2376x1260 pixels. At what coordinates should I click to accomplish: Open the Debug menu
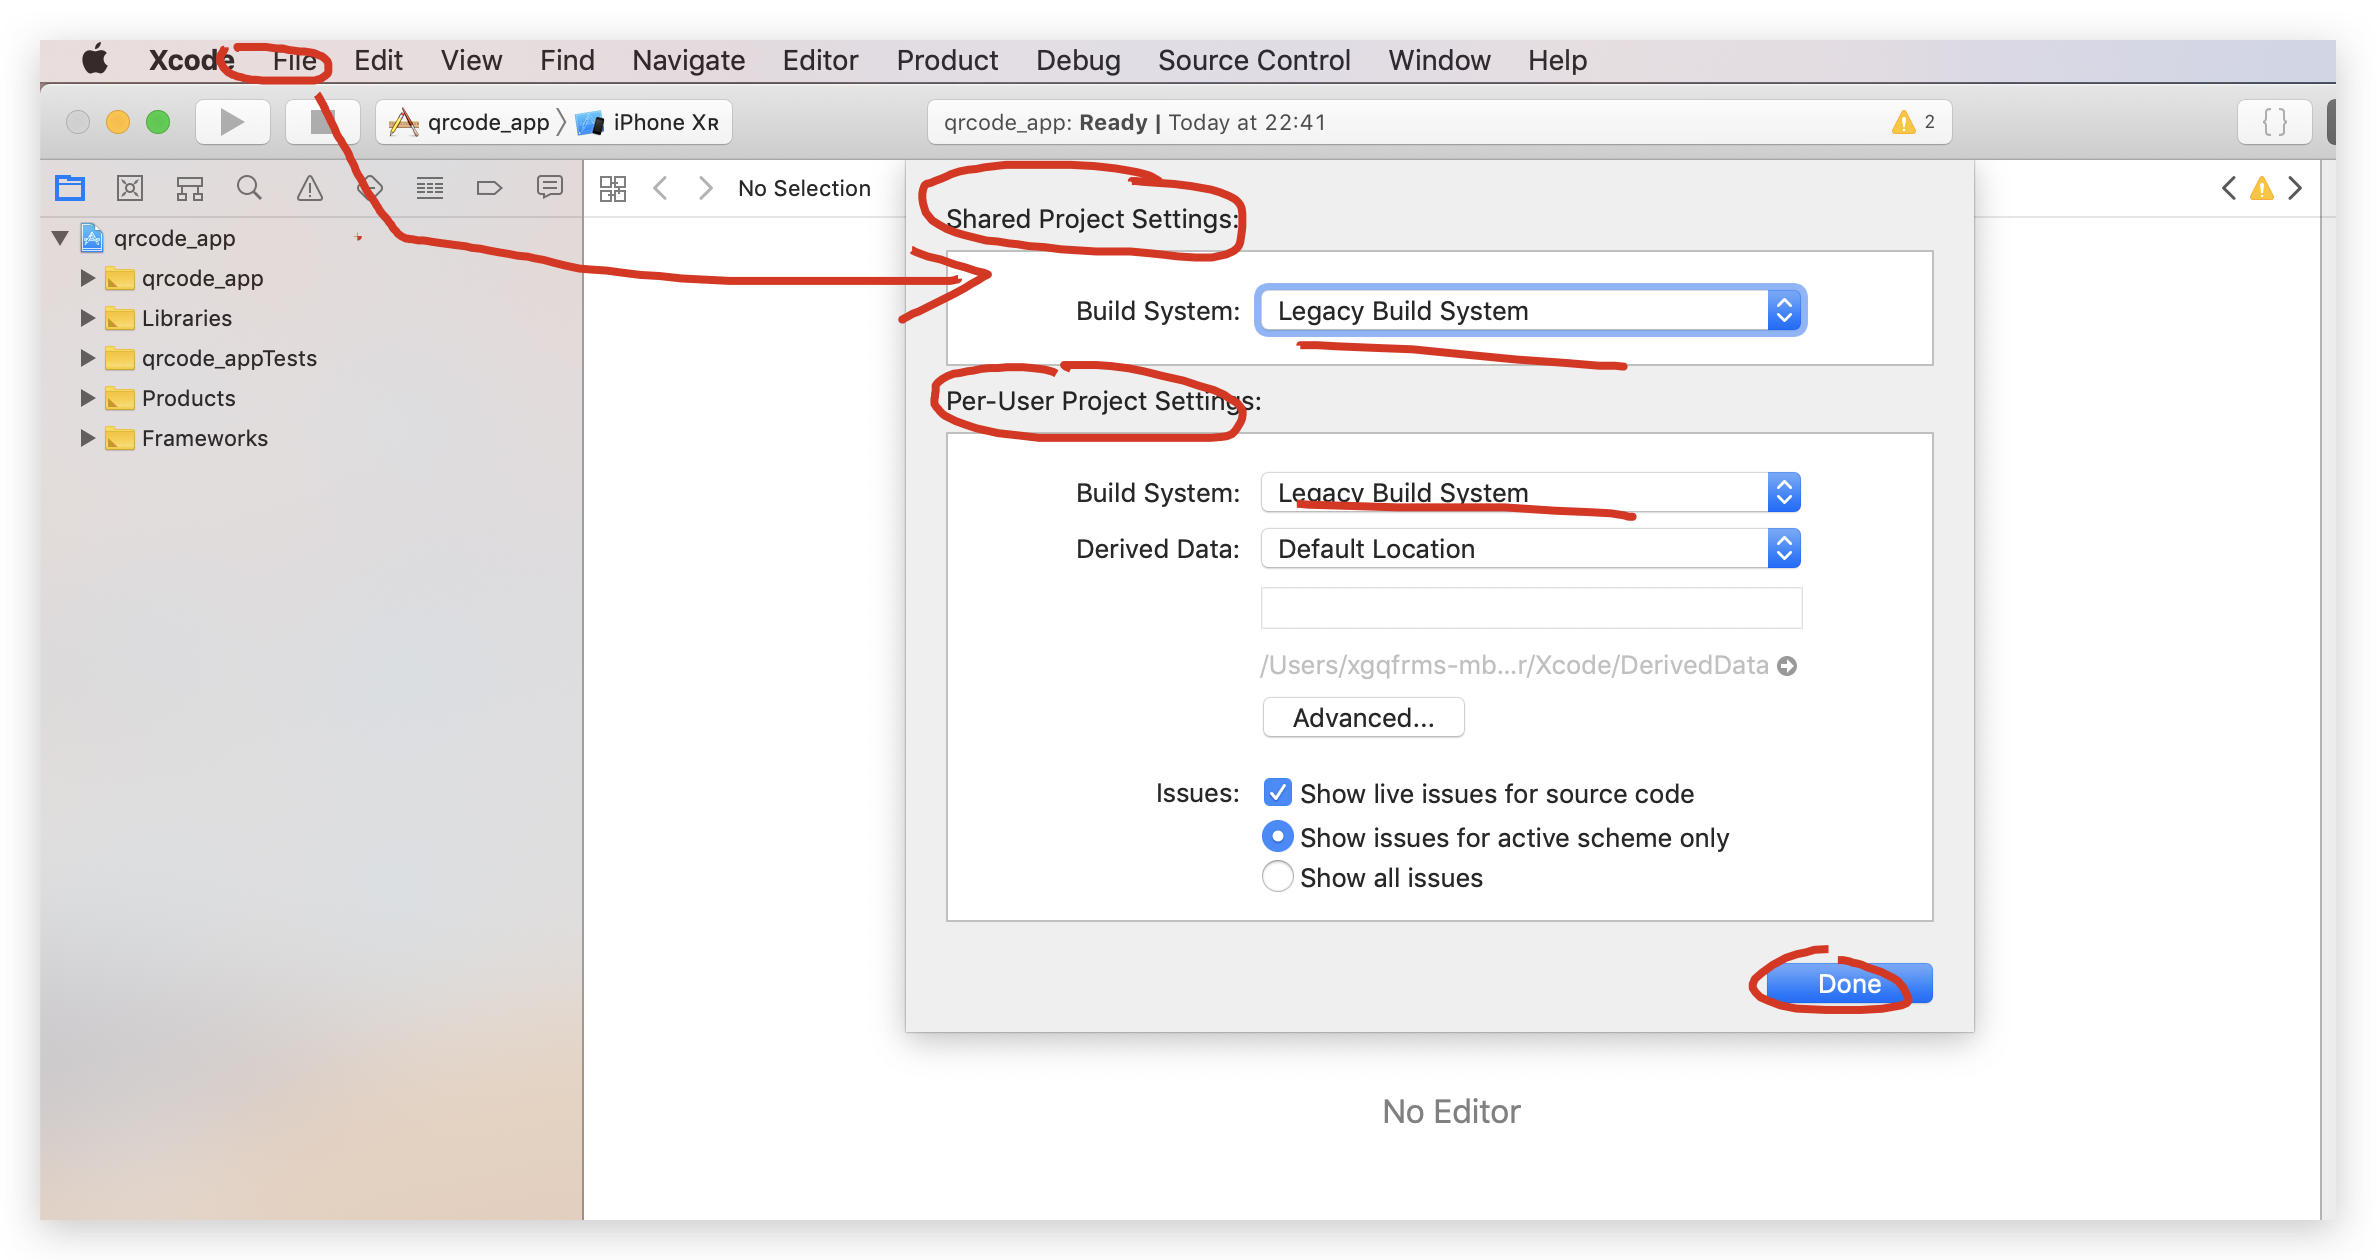coord(1078,60)
